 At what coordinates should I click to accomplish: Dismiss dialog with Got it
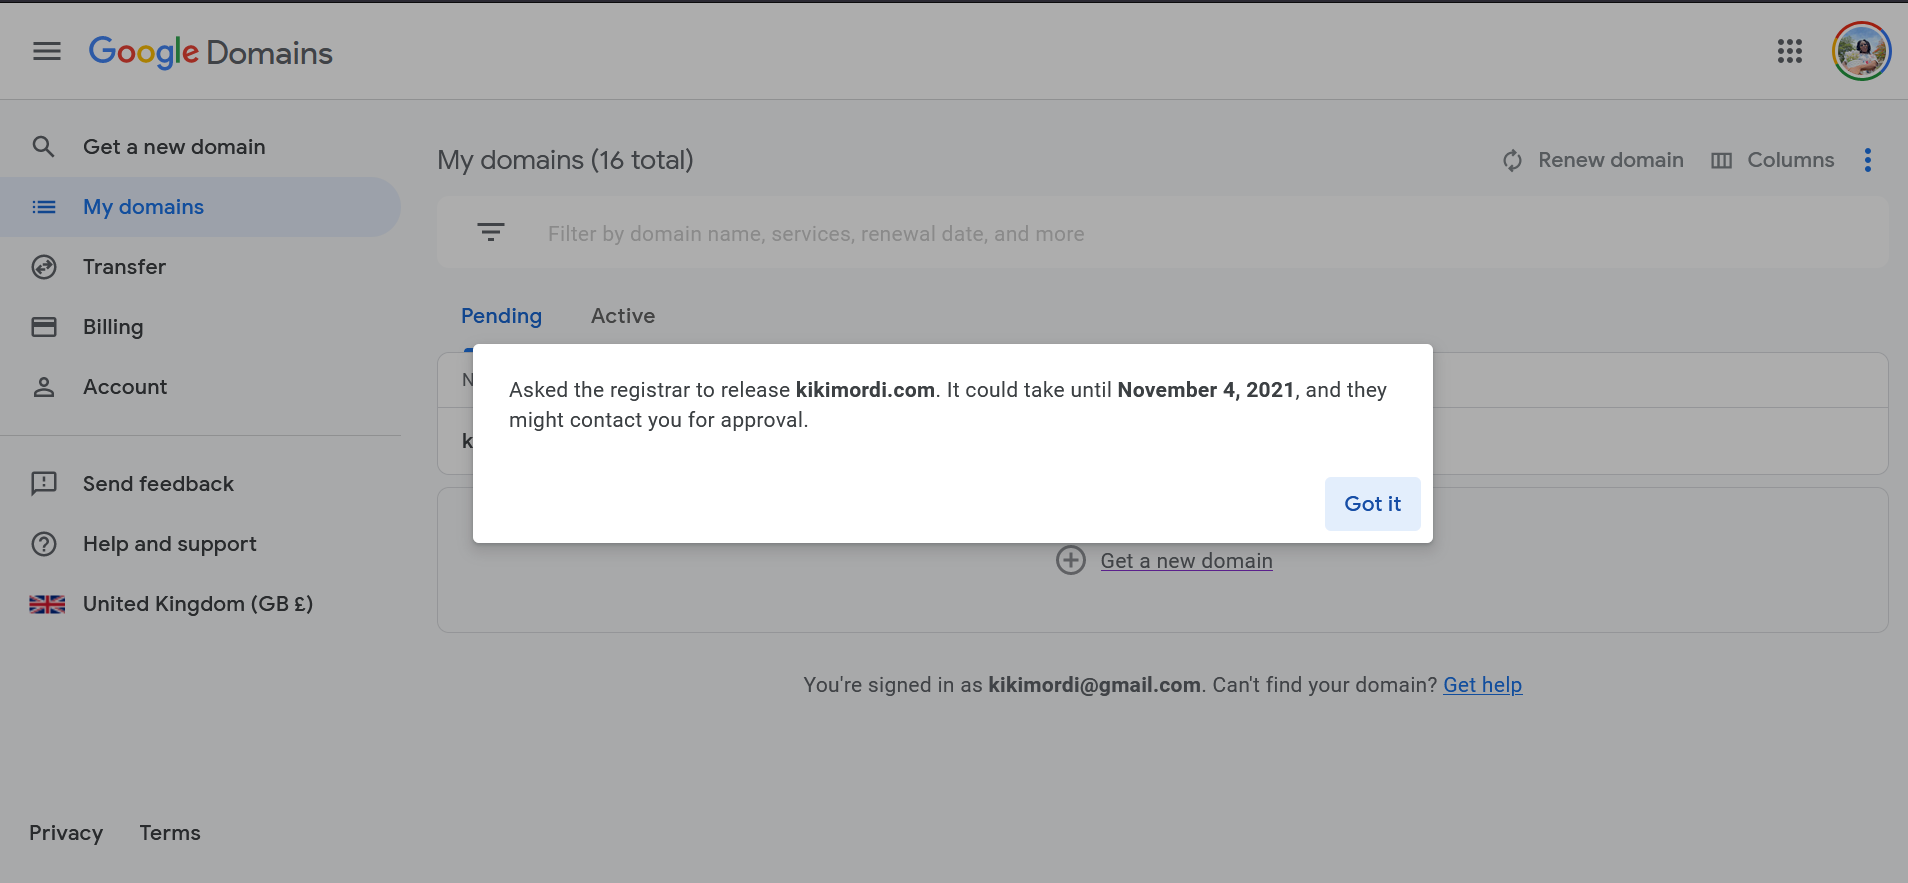click(x=1372, y=504)
